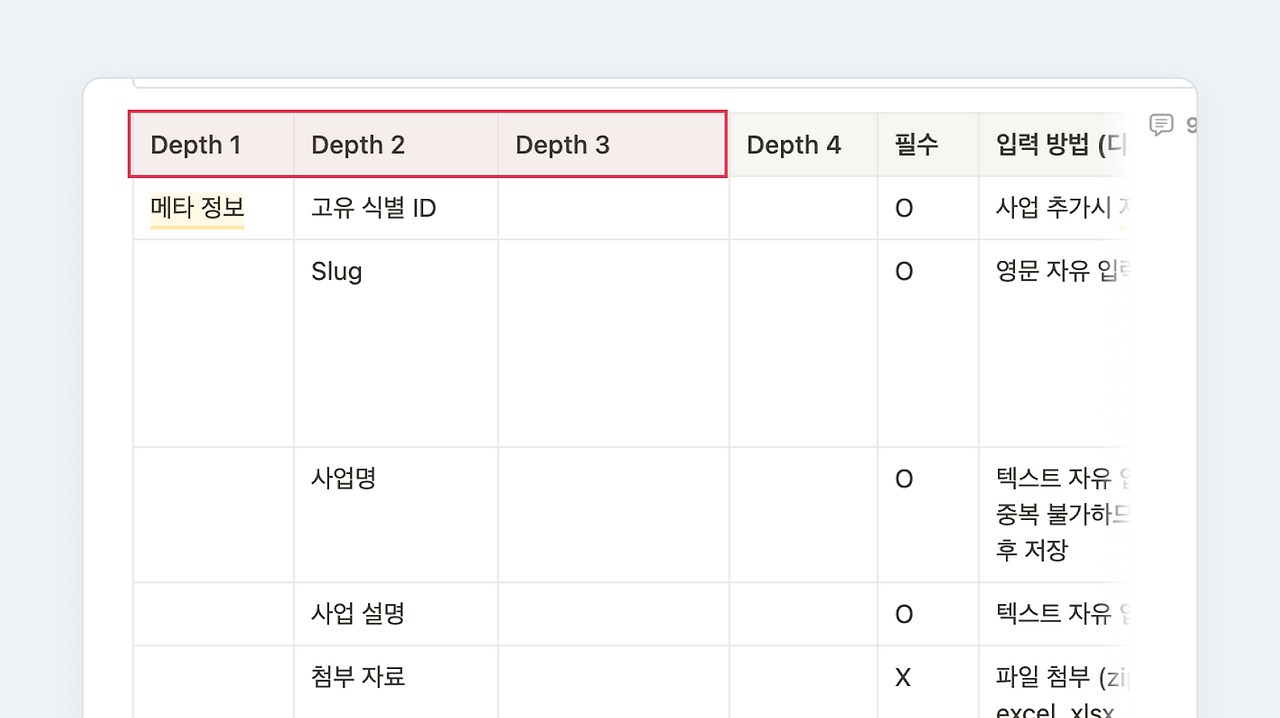
Task: Click the O mark in the 사업명 row
Action: (904, 479)
